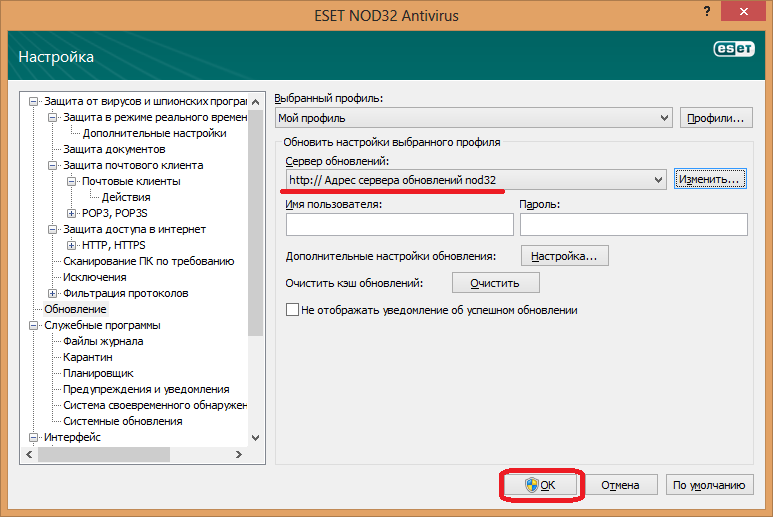Select 'Дополнительные настройки' in the tree
The width and height of the screenshot is (773, 517).
[x=154, y=133]
